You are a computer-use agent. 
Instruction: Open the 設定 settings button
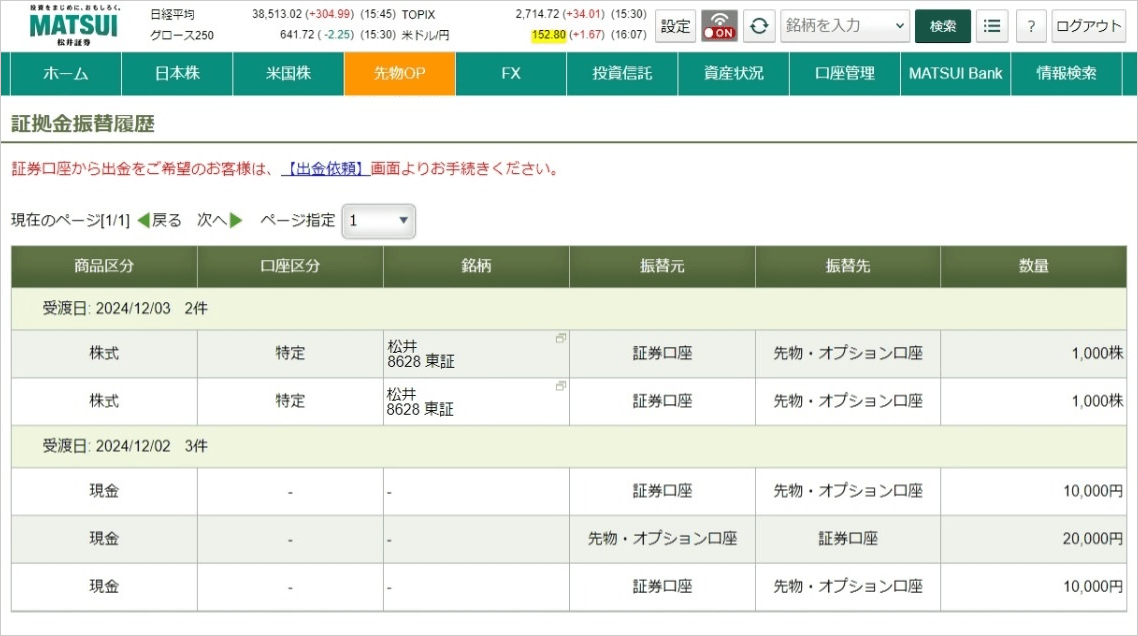(676, 27)
